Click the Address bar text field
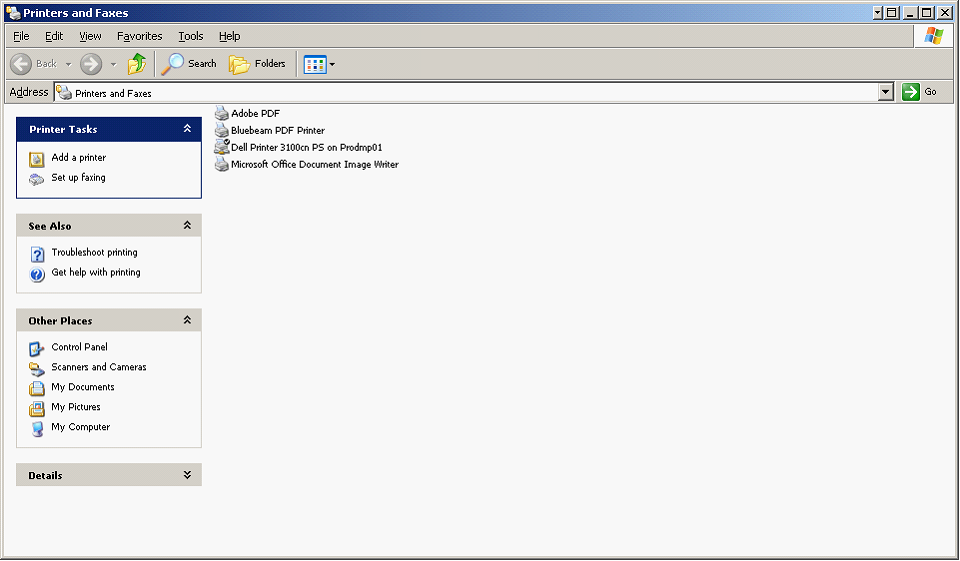960x561 pixels. pos(470,92)
